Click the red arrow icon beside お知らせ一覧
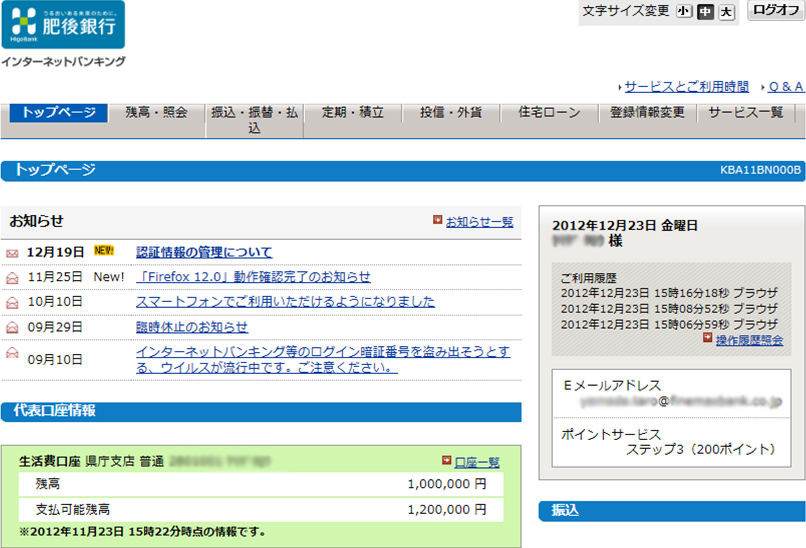 [437, 220]
